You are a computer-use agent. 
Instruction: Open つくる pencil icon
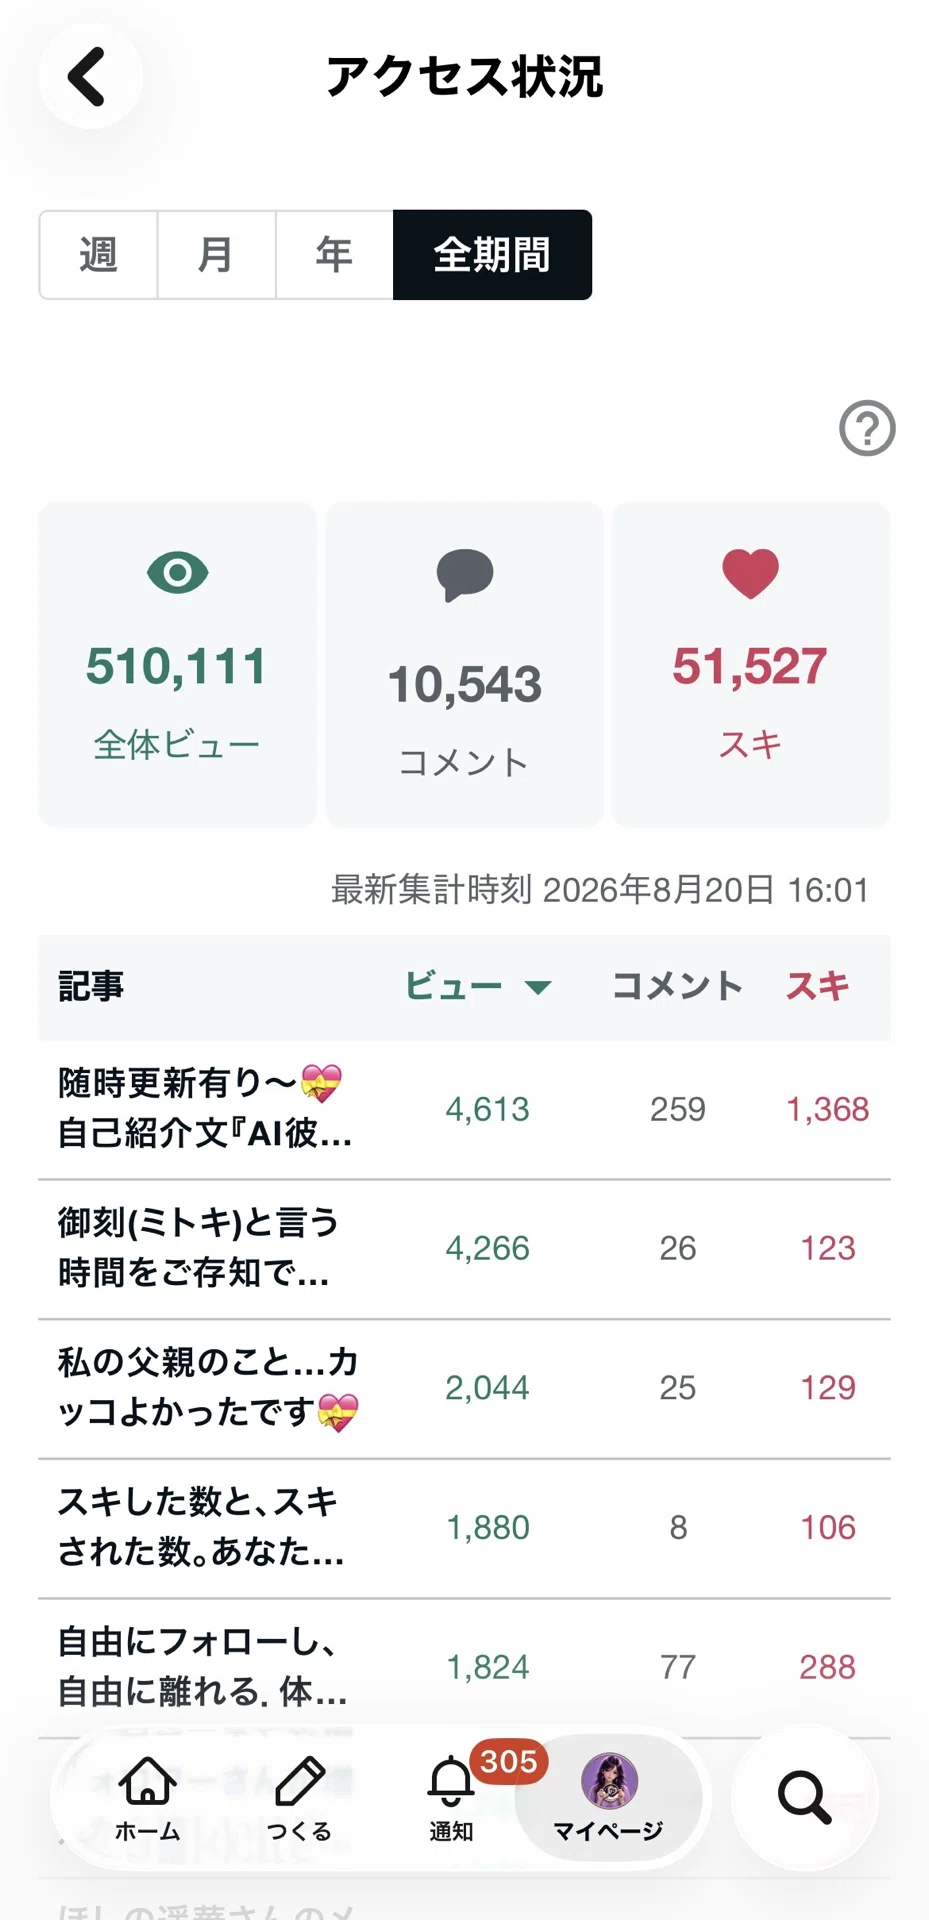coord(299,1798)
